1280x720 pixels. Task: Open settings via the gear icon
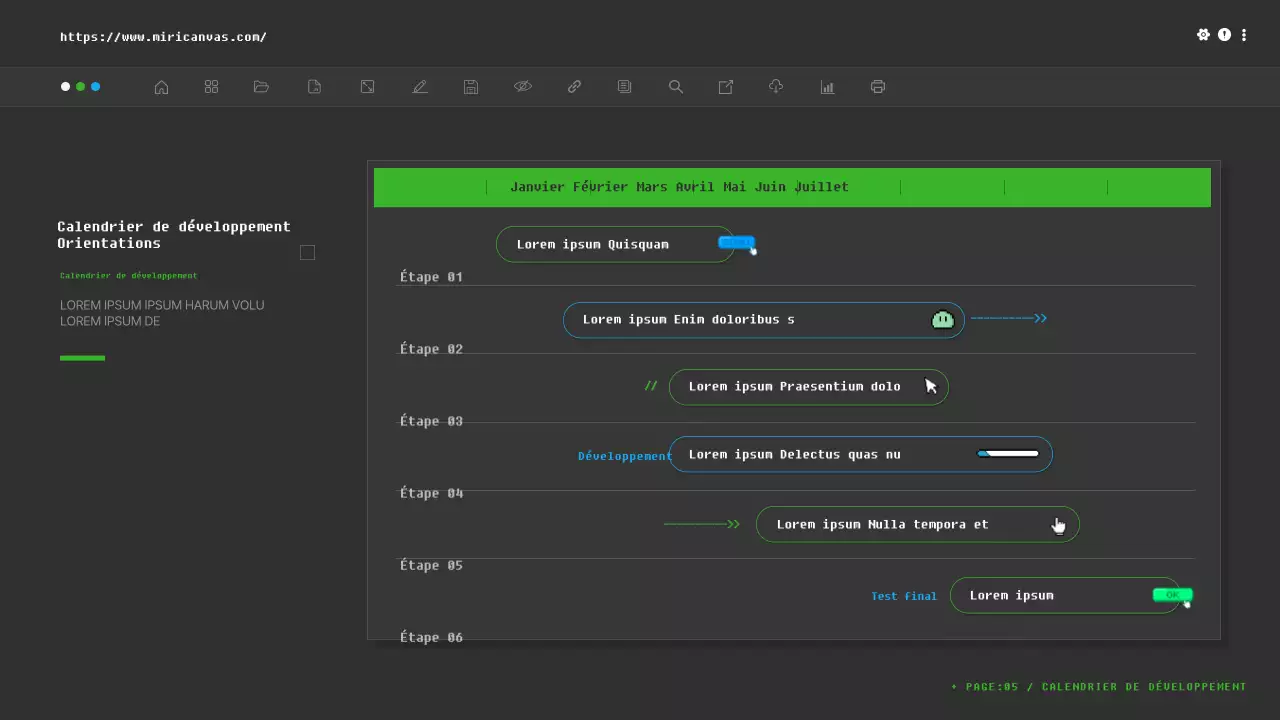click(1204, 34)
